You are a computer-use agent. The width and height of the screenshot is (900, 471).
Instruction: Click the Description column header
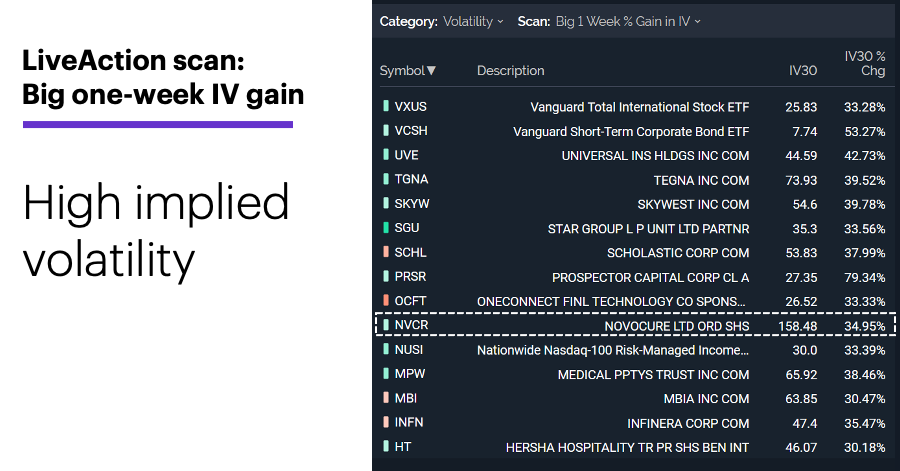[x=510, y=71]
